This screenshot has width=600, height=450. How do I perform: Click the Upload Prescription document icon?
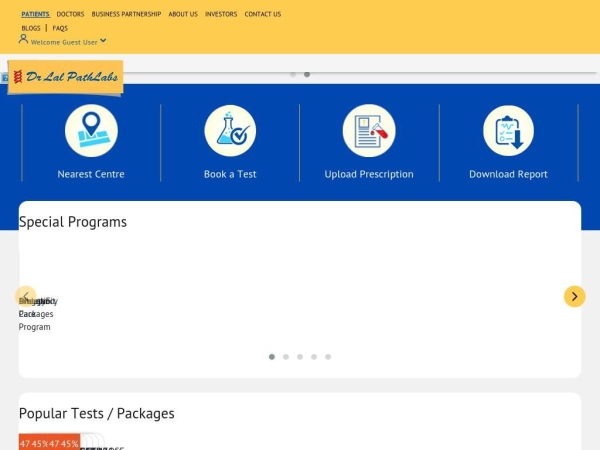pyautogui.click(x=369, y=131)
